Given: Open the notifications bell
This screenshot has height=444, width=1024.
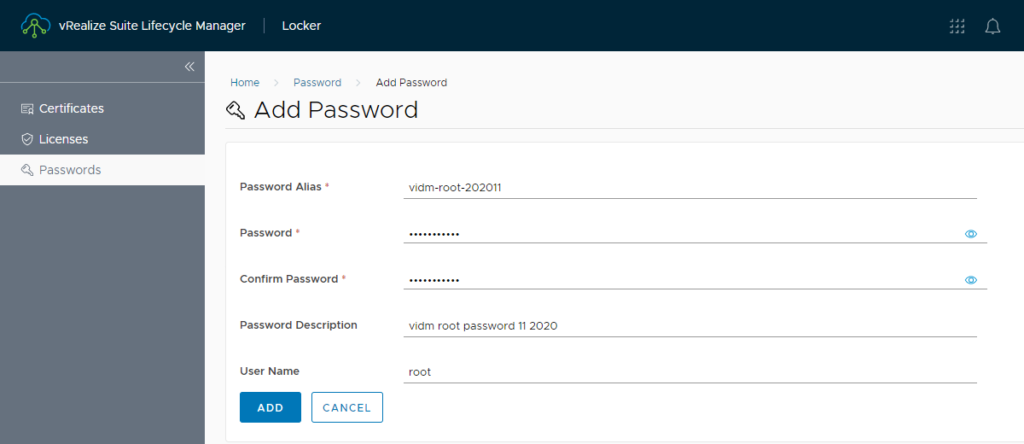Looking at the screenshot, I should (x=992, y=26).
